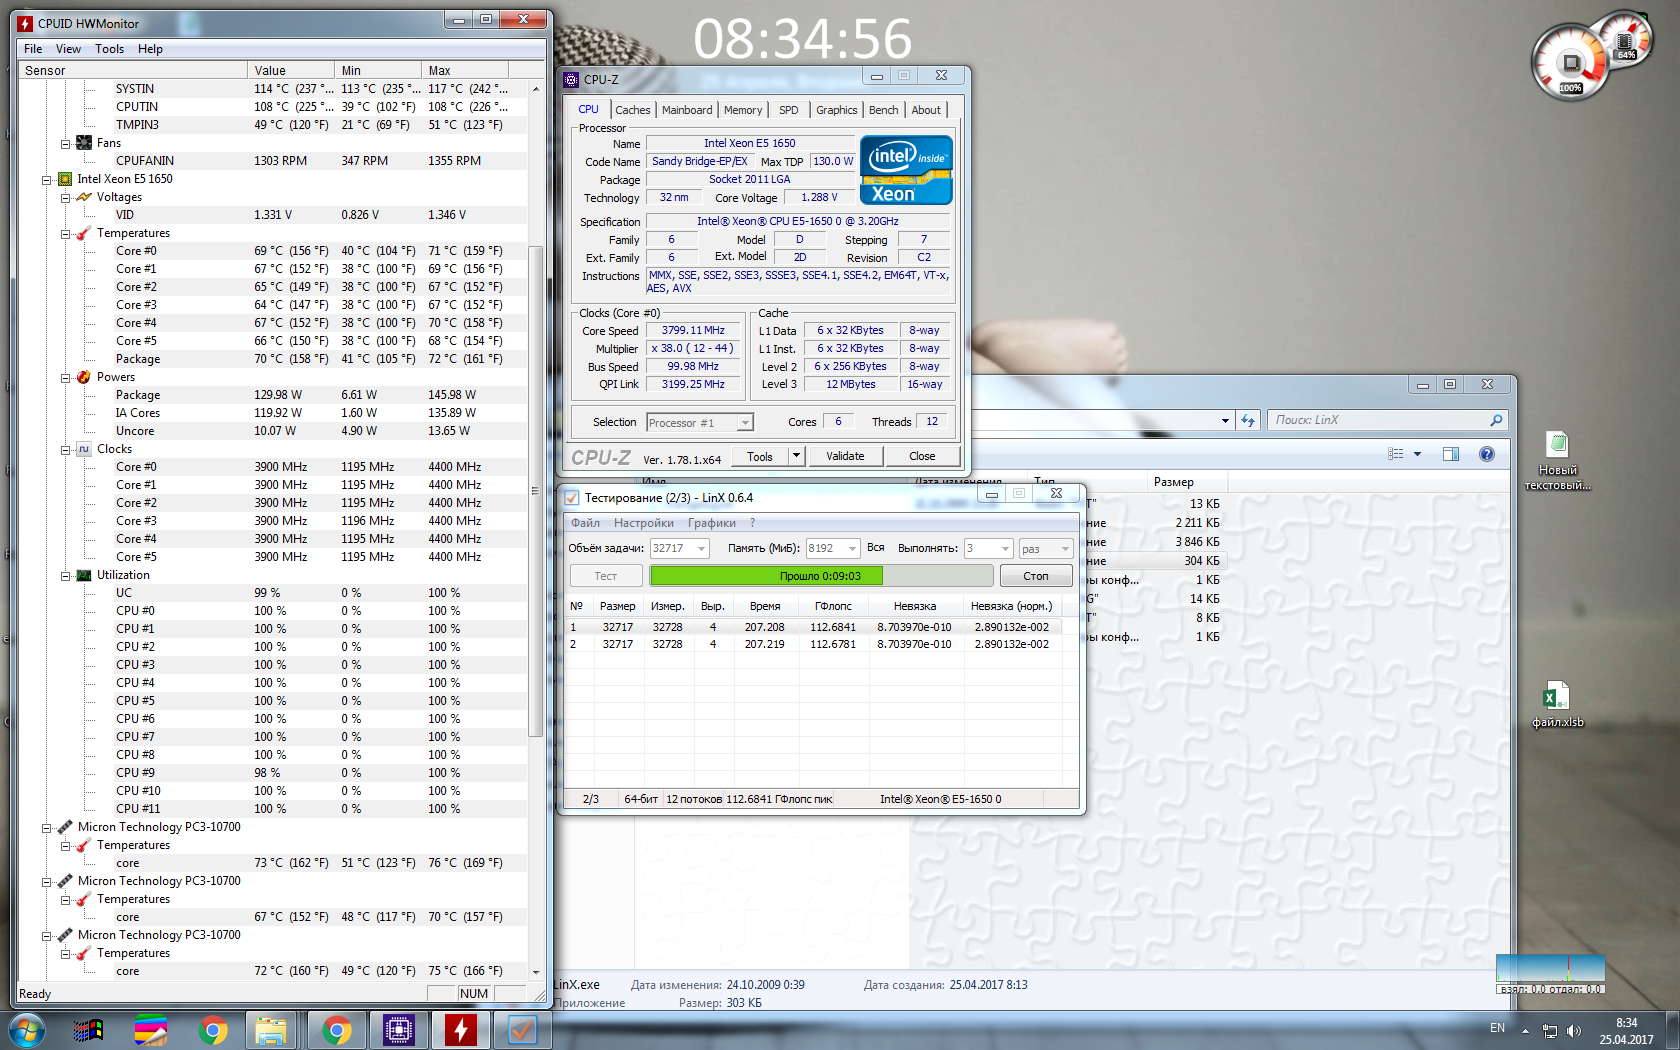Switch to the Bench tab in CPU-Z

(884, 110)
